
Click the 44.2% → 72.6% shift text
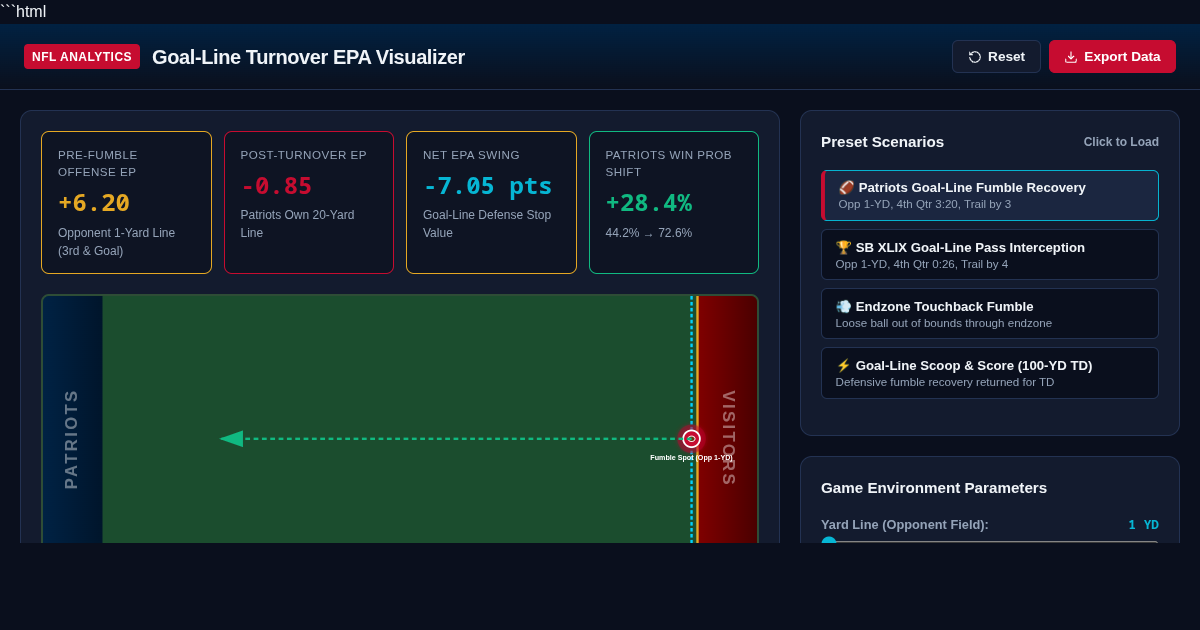[649, 233]
